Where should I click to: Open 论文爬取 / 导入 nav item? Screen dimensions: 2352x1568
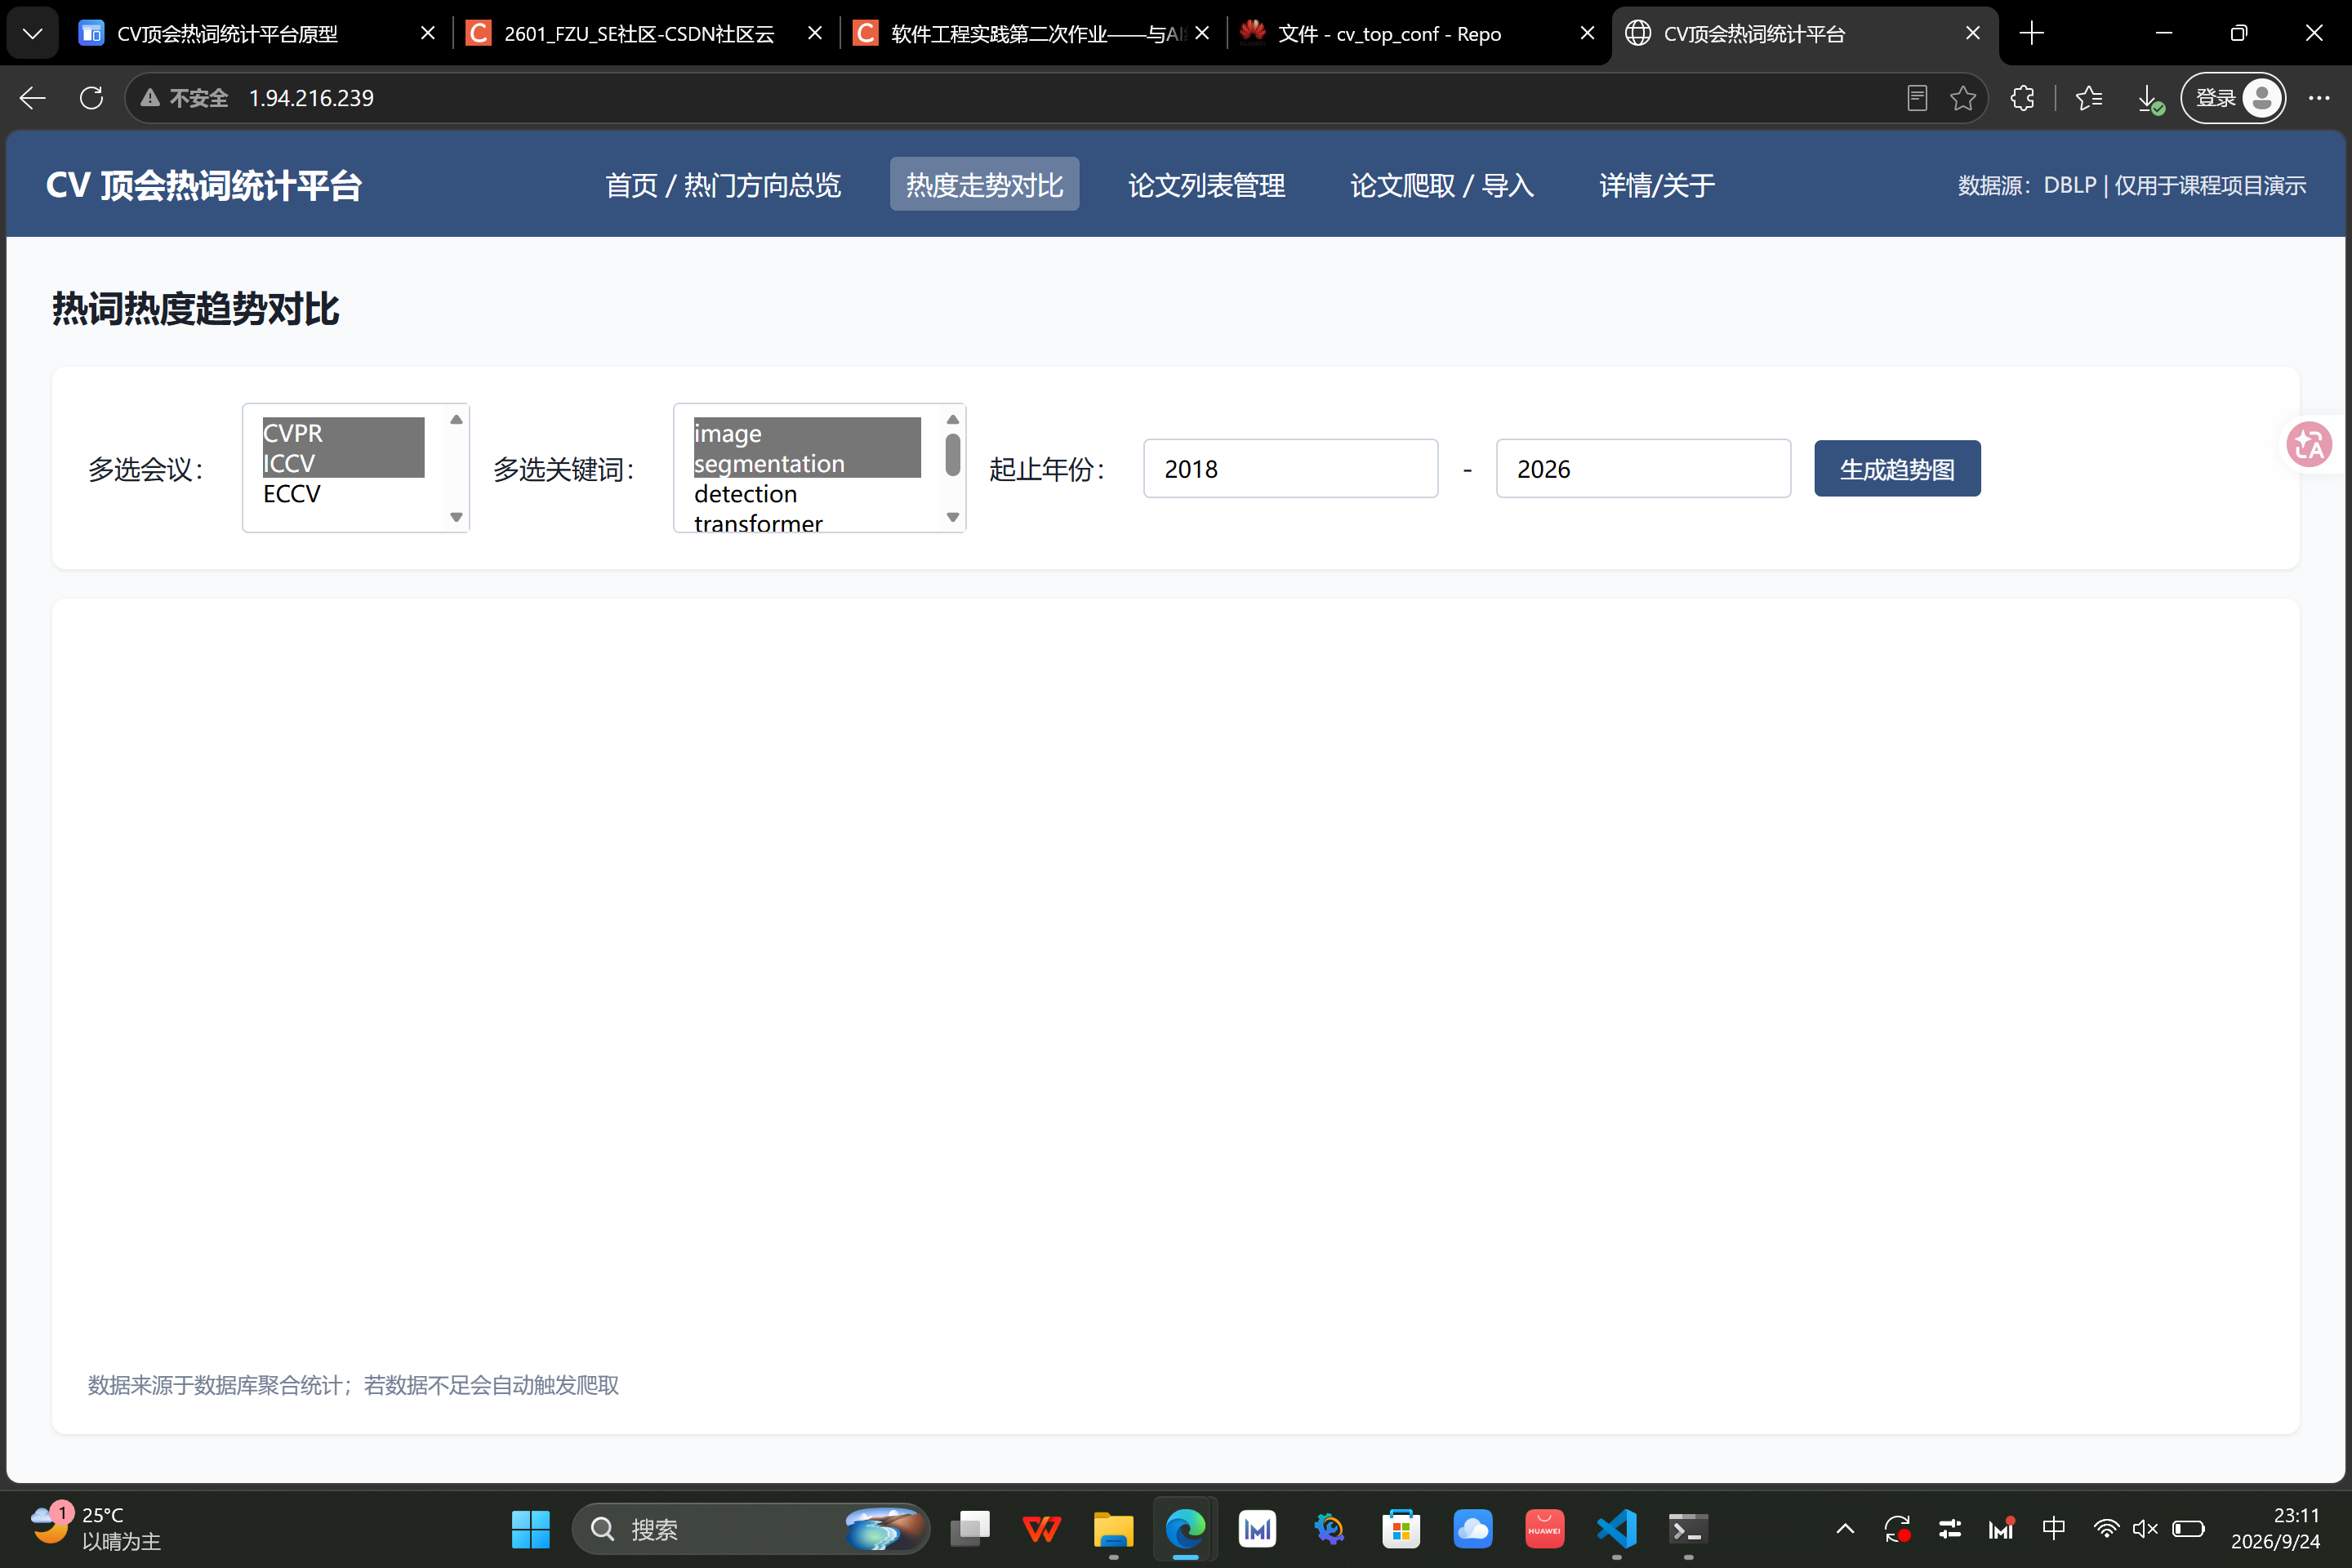click(x=1441, y=185)
